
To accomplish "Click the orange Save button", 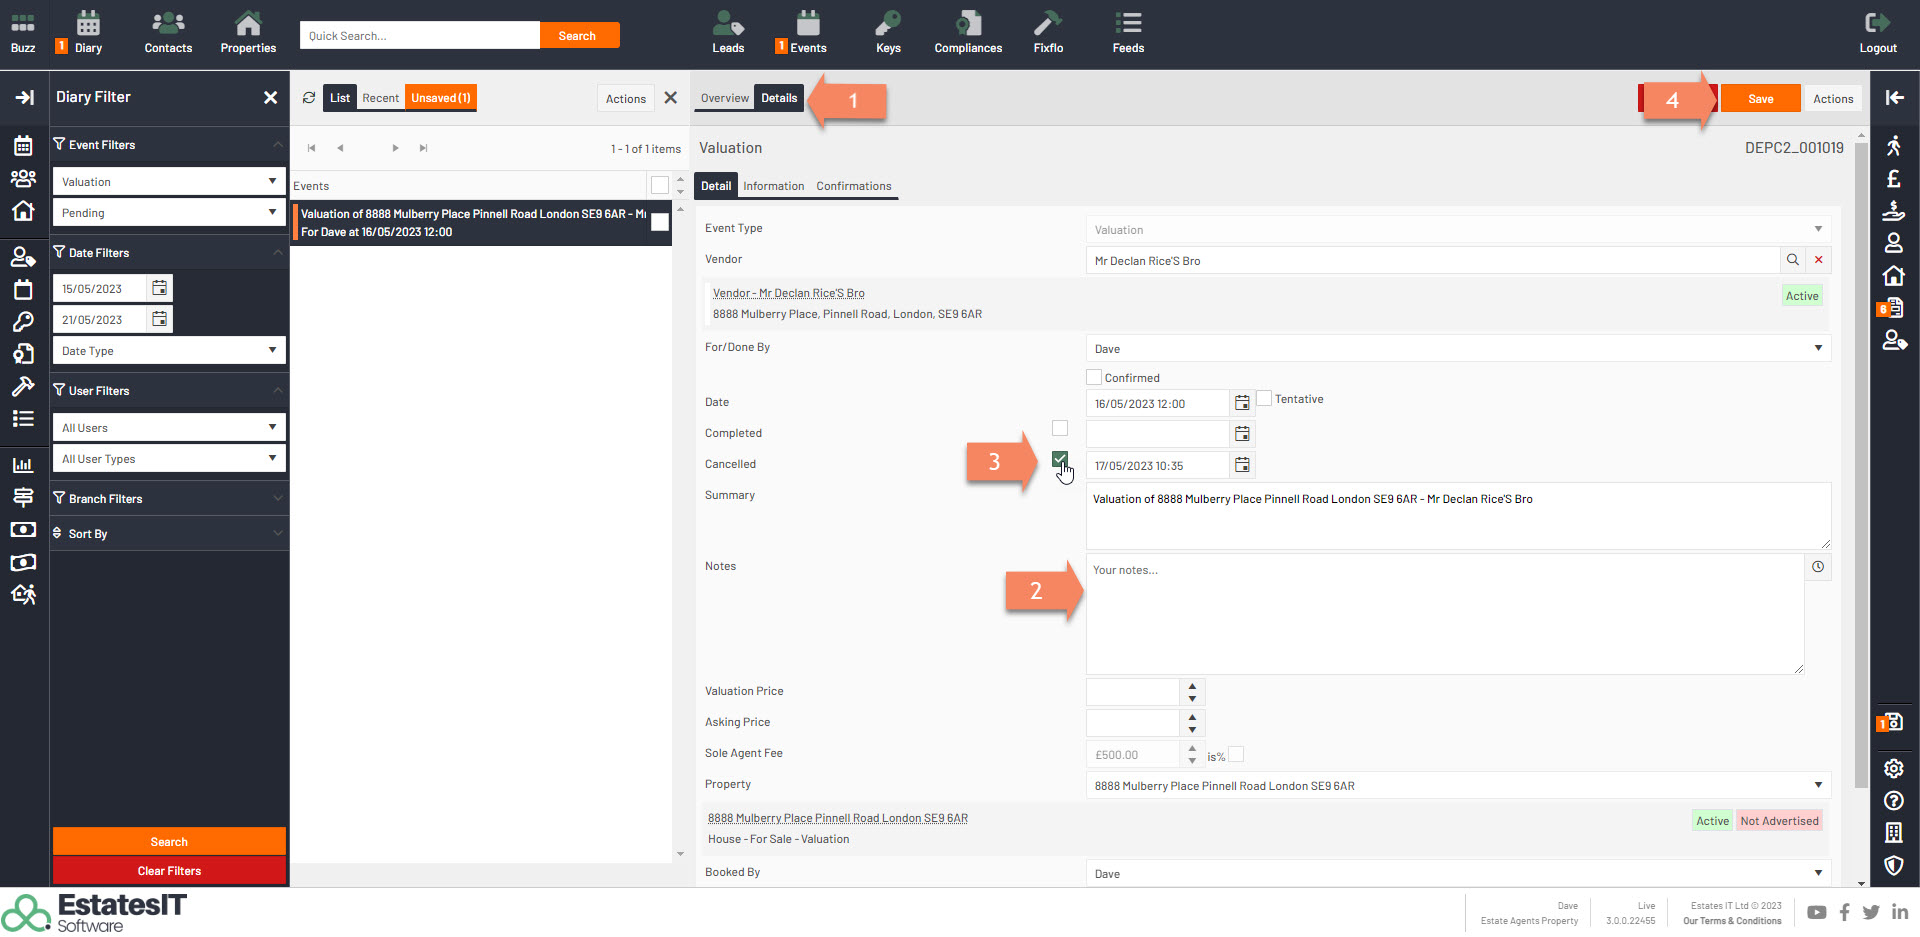I will (x=1760, y=99).
